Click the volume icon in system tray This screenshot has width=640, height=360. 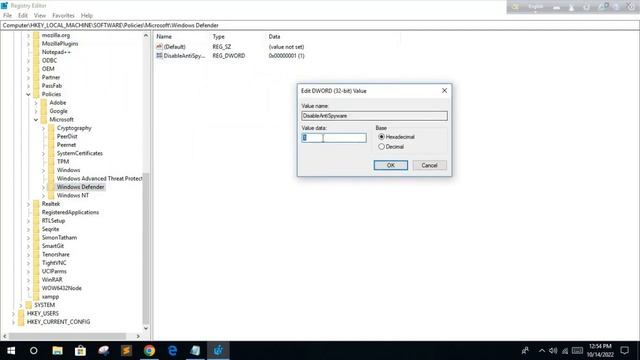[x=553, y=351]
